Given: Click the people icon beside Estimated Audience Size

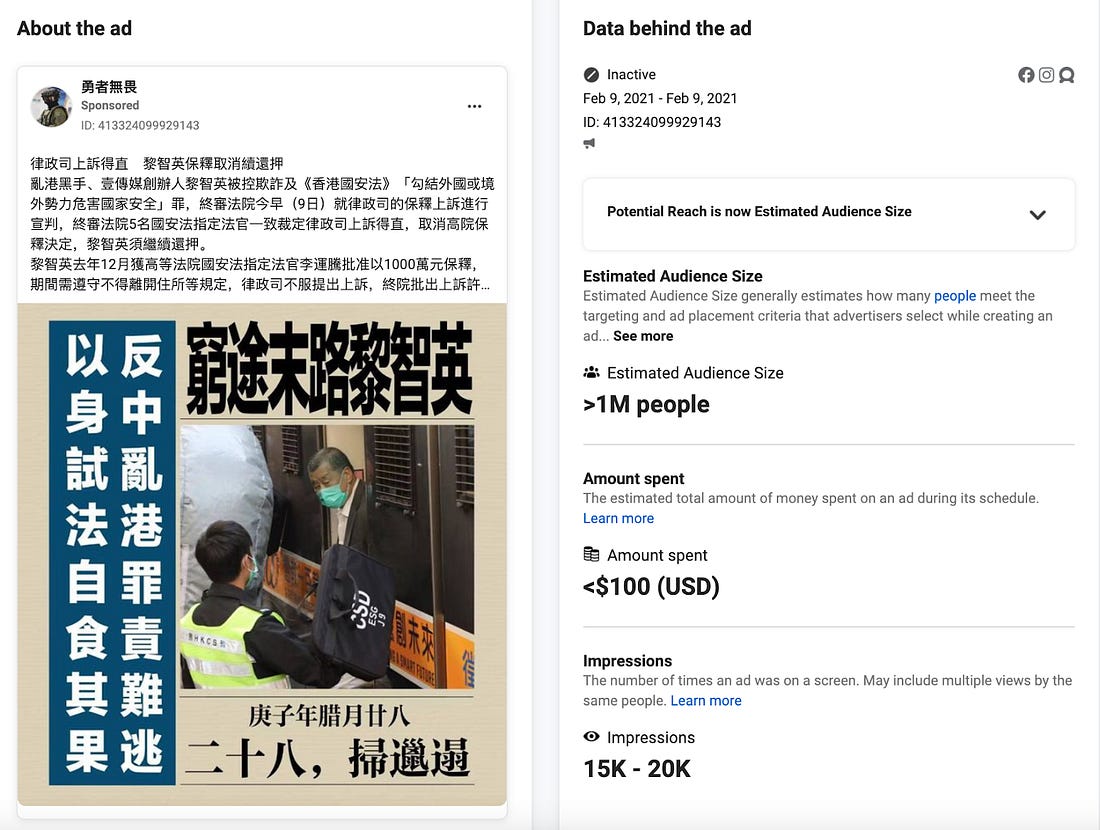Looking at the screenshot, I should 591,373.
